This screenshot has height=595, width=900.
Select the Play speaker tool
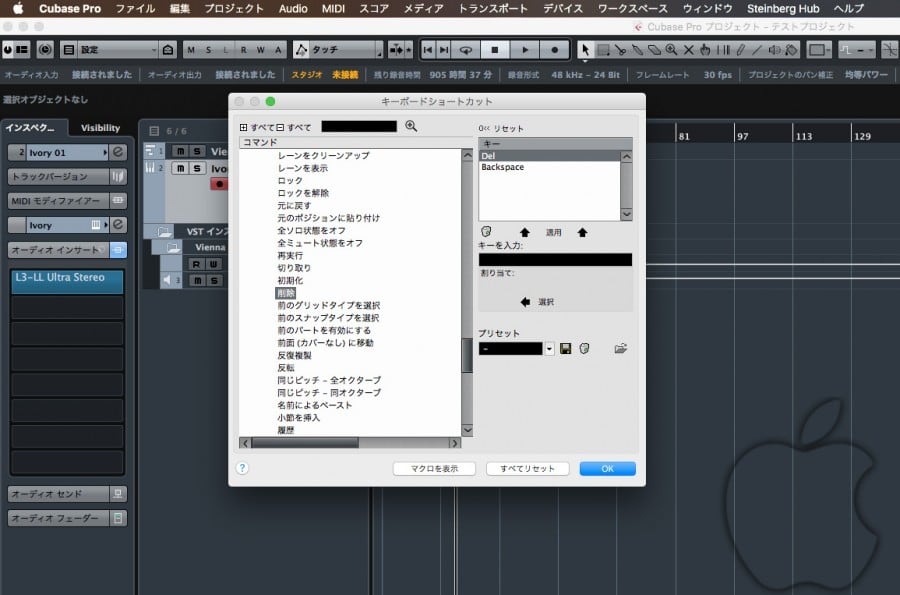click(x=774, y=50)
